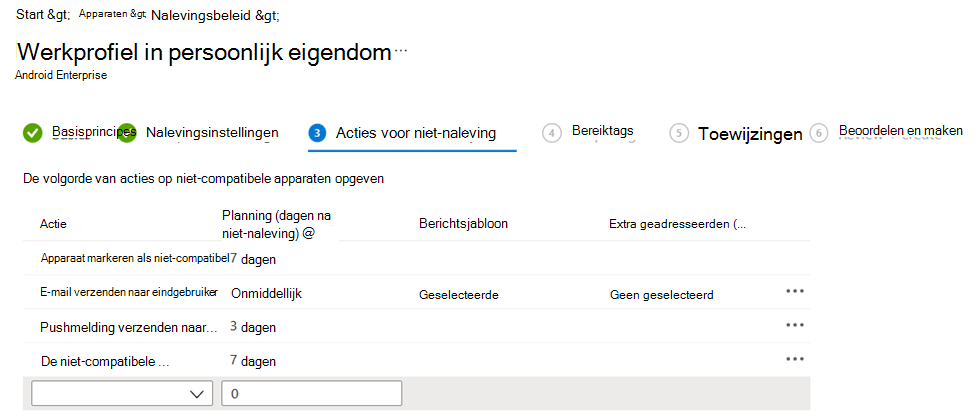Open the ellipsis menu beside page title

coord(401,52)
